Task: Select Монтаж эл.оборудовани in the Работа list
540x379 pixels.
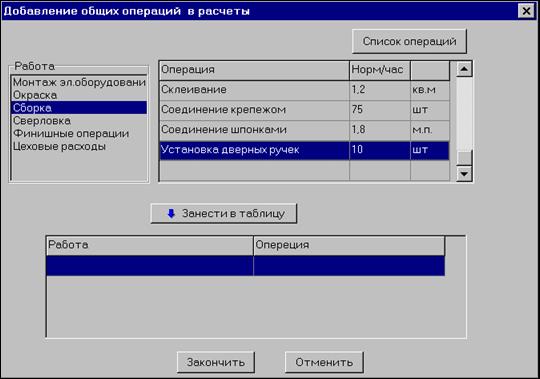Action: 79,82
